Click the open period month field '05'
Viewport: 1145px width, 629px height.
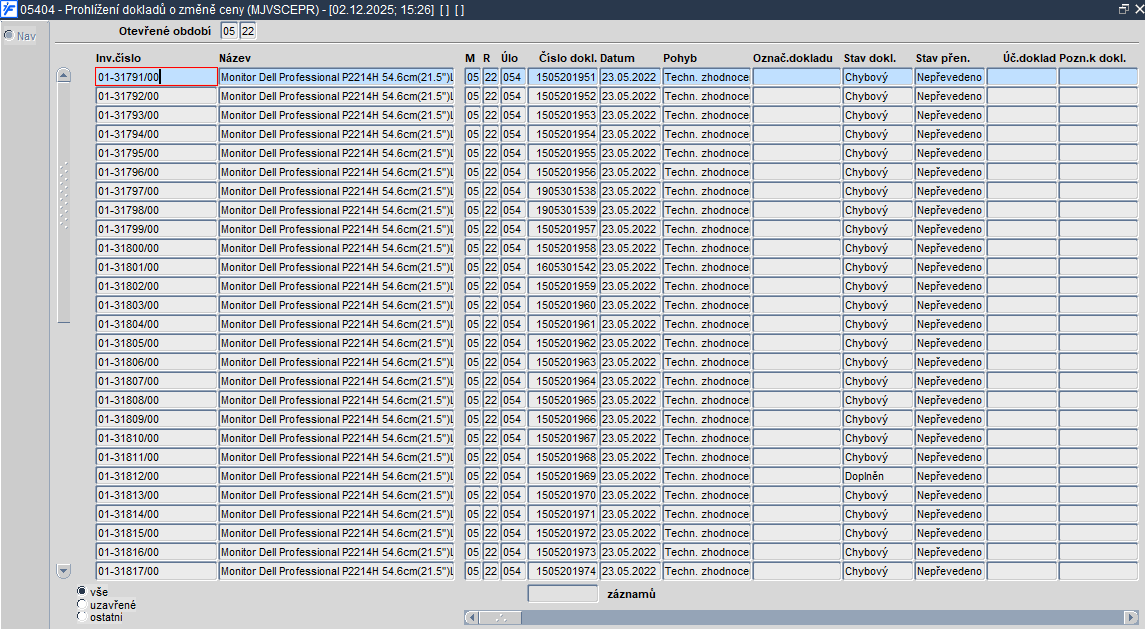(x=229, y=31)
